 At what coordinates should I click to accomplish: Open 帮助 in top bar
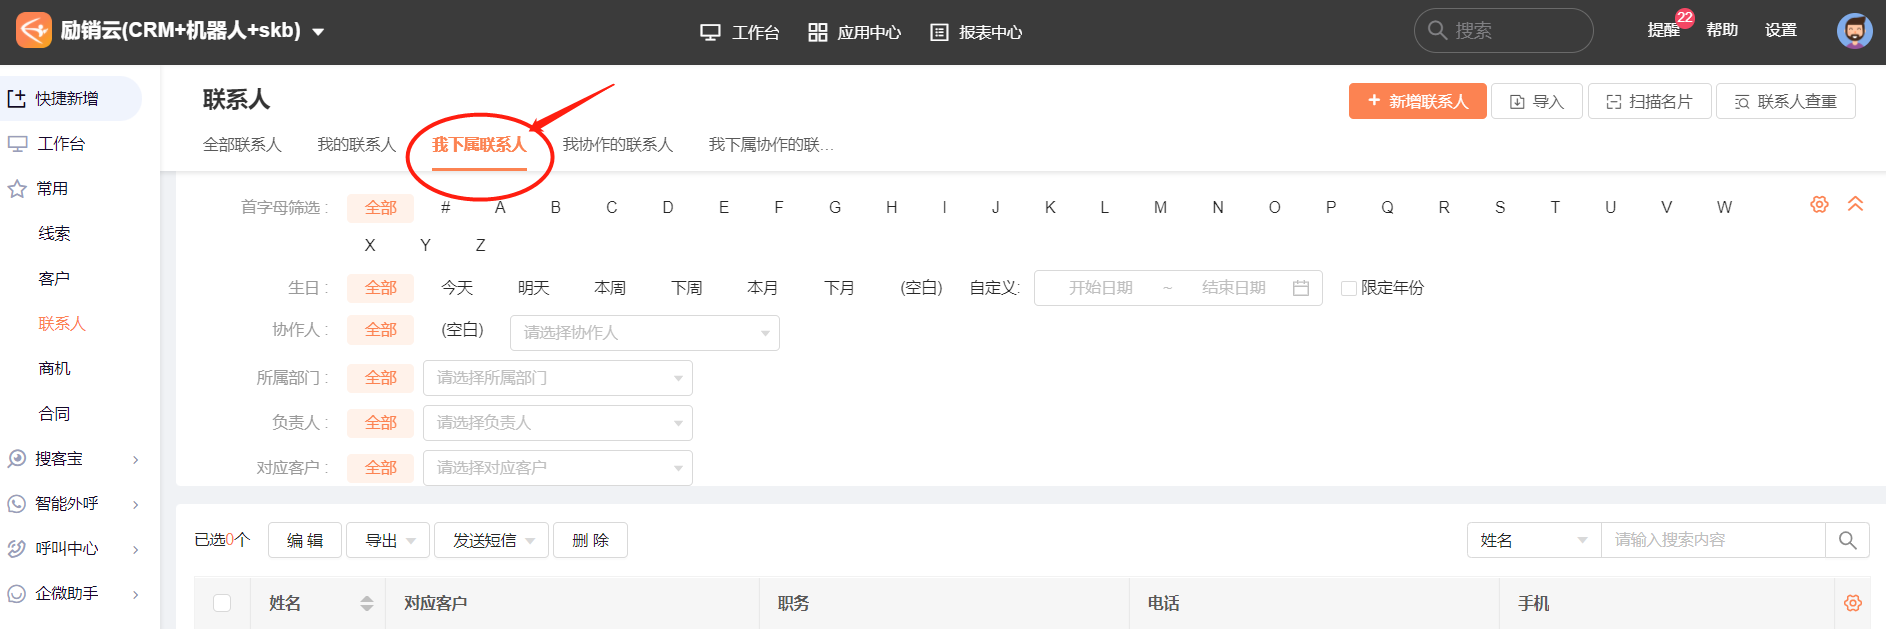coord(1722,30)
